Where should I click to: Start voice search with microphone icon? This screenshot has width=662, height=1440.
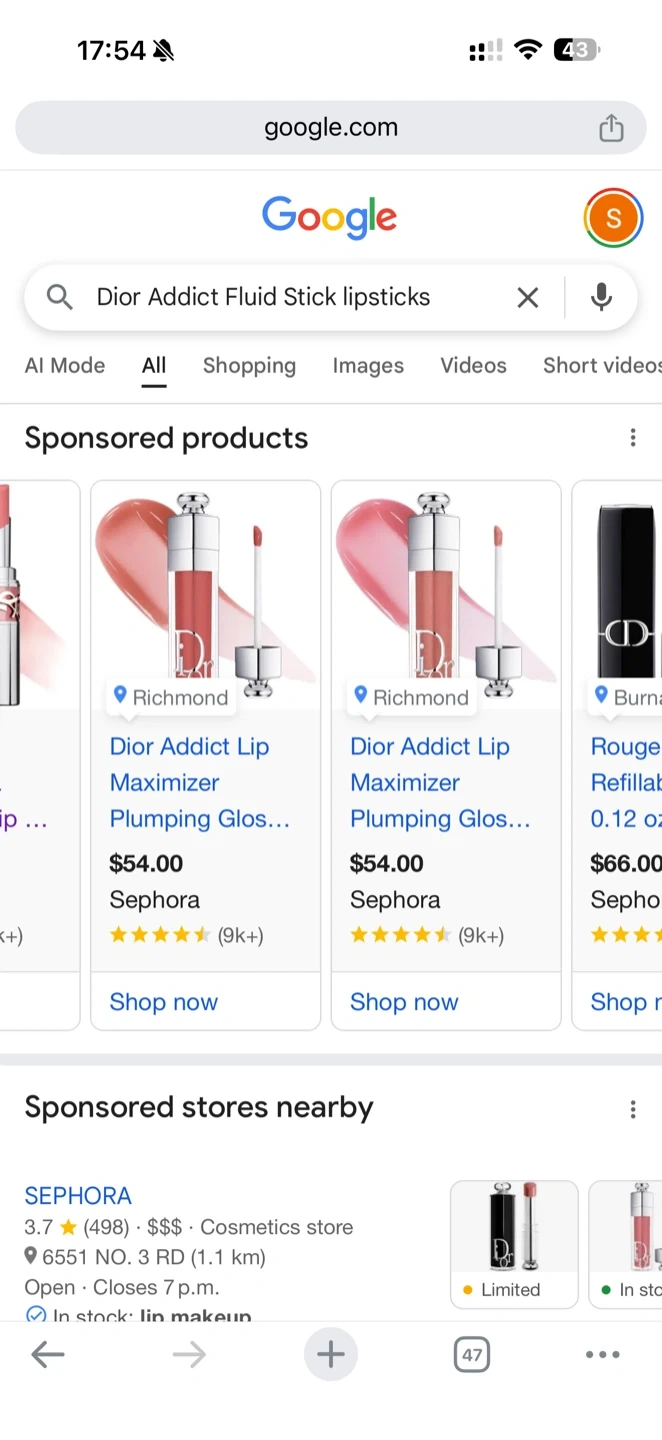pos(601,297)
